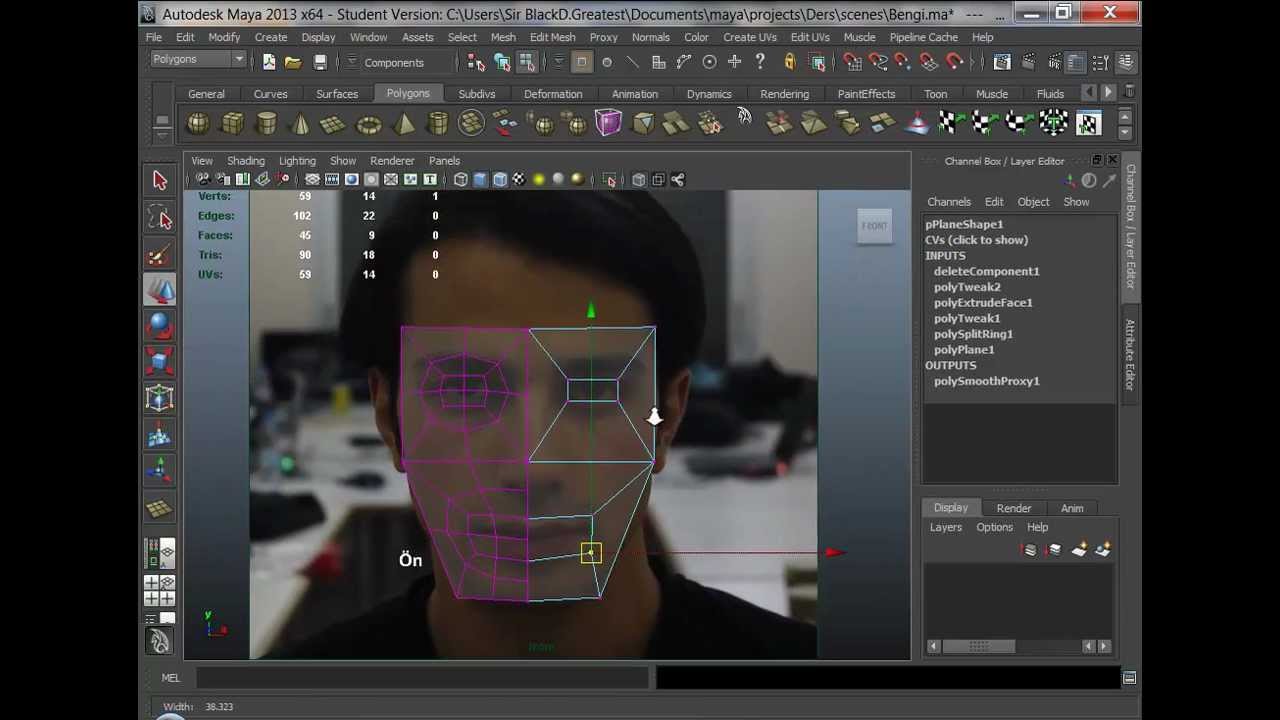Switch to the Surfaces shelf tab
1280x720 pixels.
337,94
